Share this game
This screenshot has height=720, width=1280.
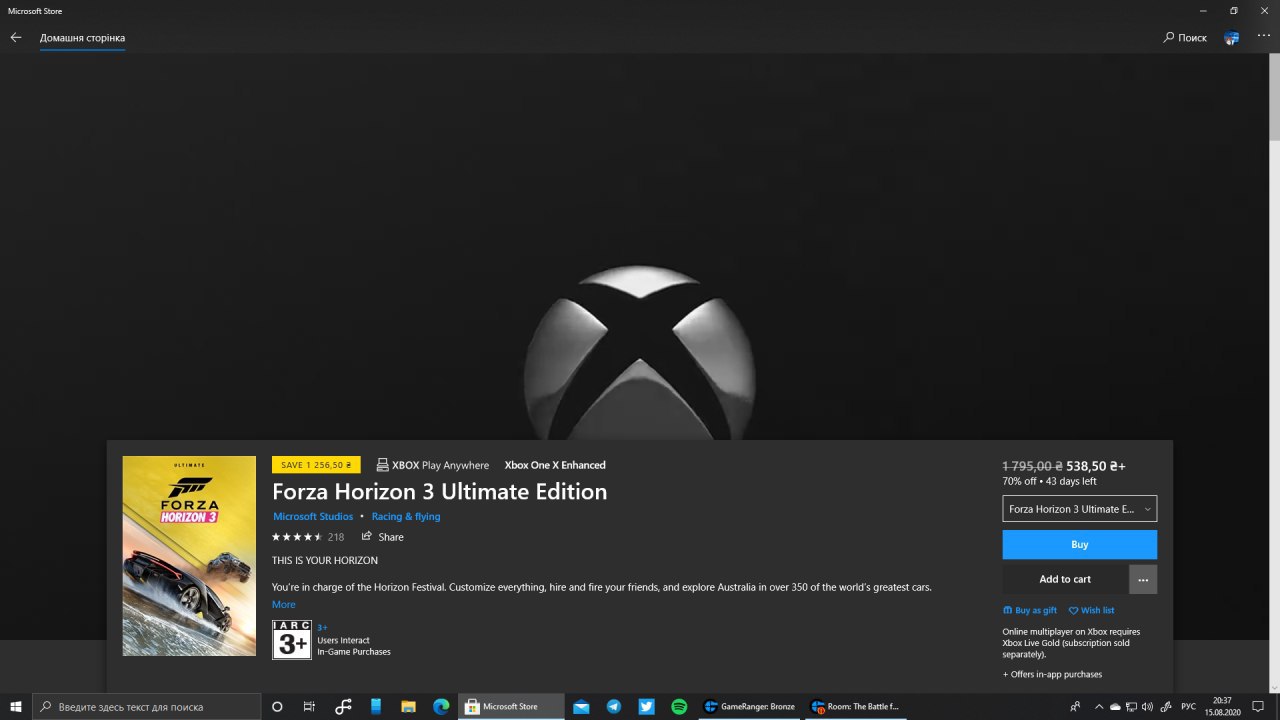[x=383, y=537]
